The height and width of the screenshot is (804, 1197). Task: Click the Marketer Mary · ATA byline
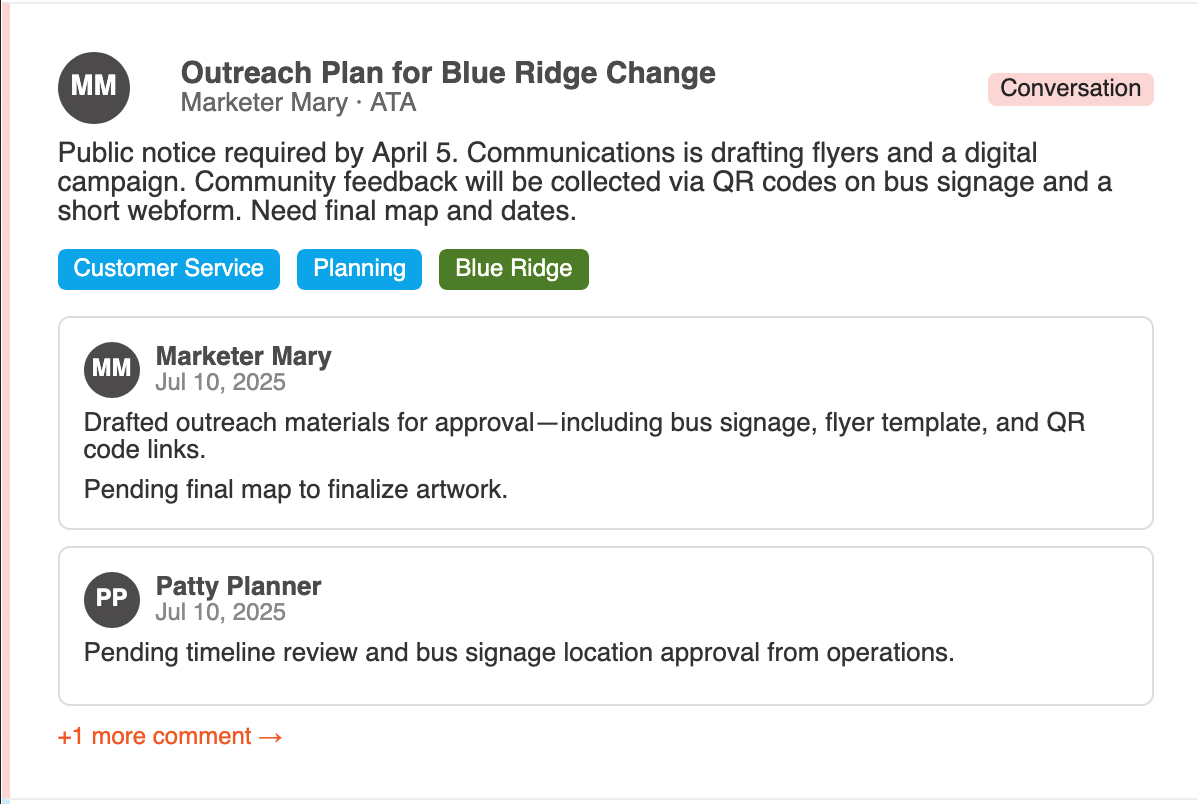pyautogui.click(x=298, y=102)
